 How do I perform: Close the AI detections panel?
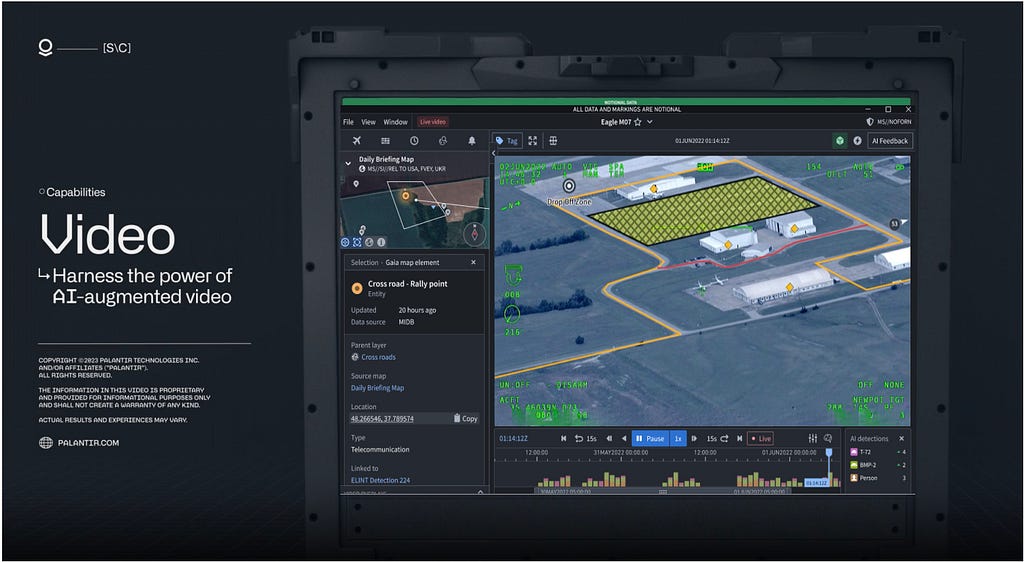[901, 439]
